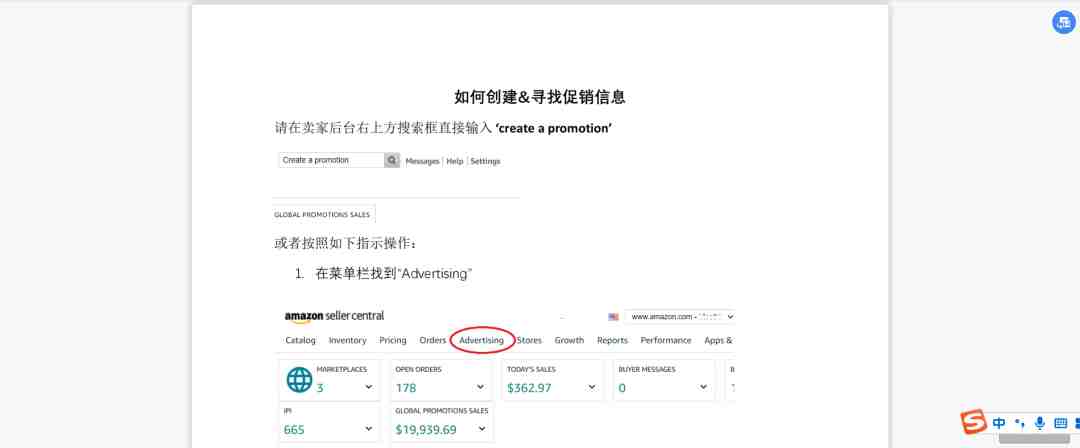Open the Pricing menu
This screenshot has width=1080, height=448.
[x=393, y=340]
